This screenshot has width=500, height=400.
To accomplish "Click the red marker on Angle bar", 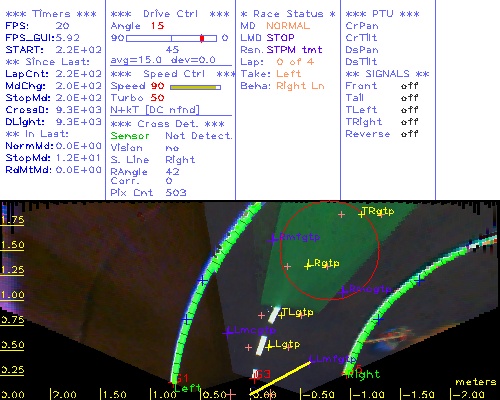I will pos(202,38).
